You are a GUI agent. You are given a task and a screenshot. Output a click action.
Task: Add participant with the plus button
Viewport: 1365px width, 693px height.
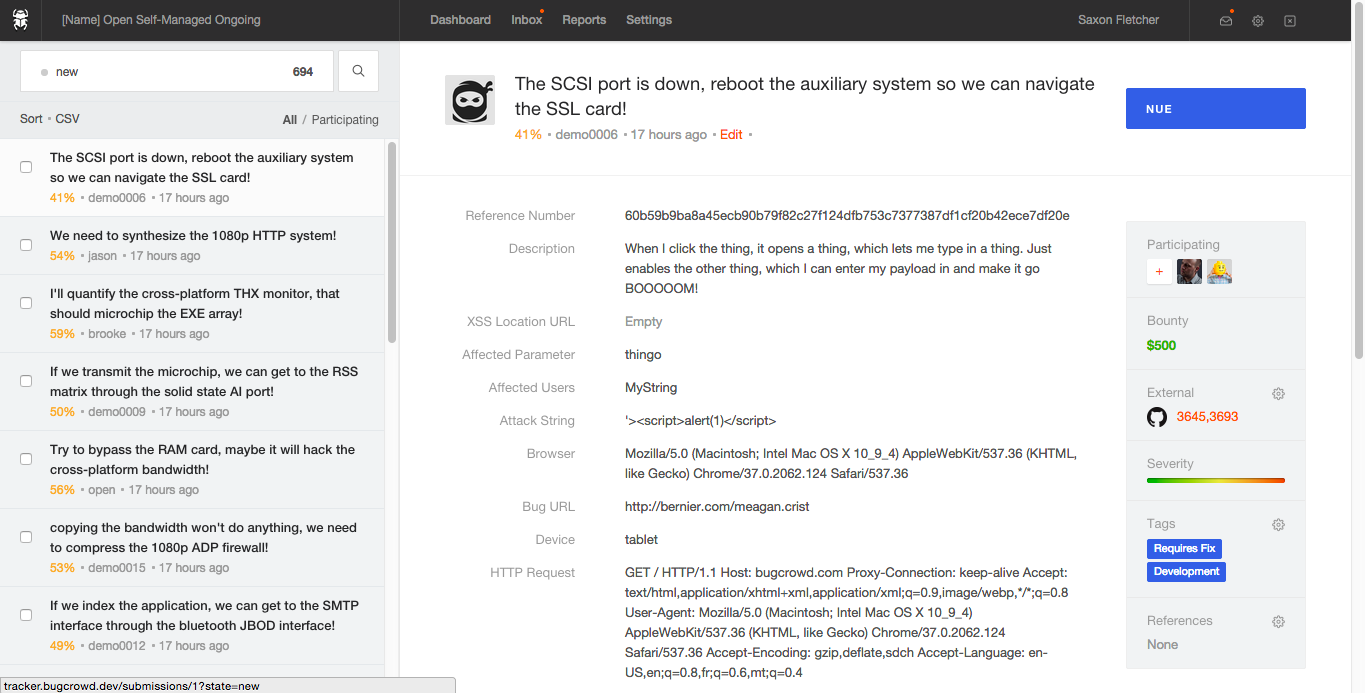1159,271
